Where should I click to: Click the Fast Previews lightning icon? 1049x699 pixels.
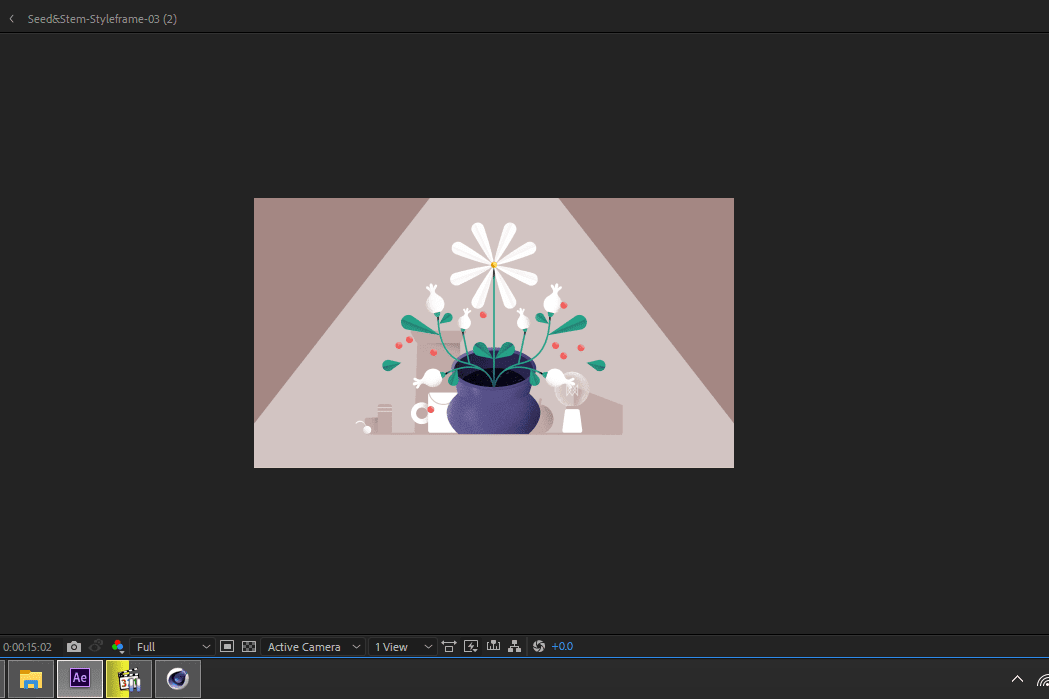click(x=471, y=647)
